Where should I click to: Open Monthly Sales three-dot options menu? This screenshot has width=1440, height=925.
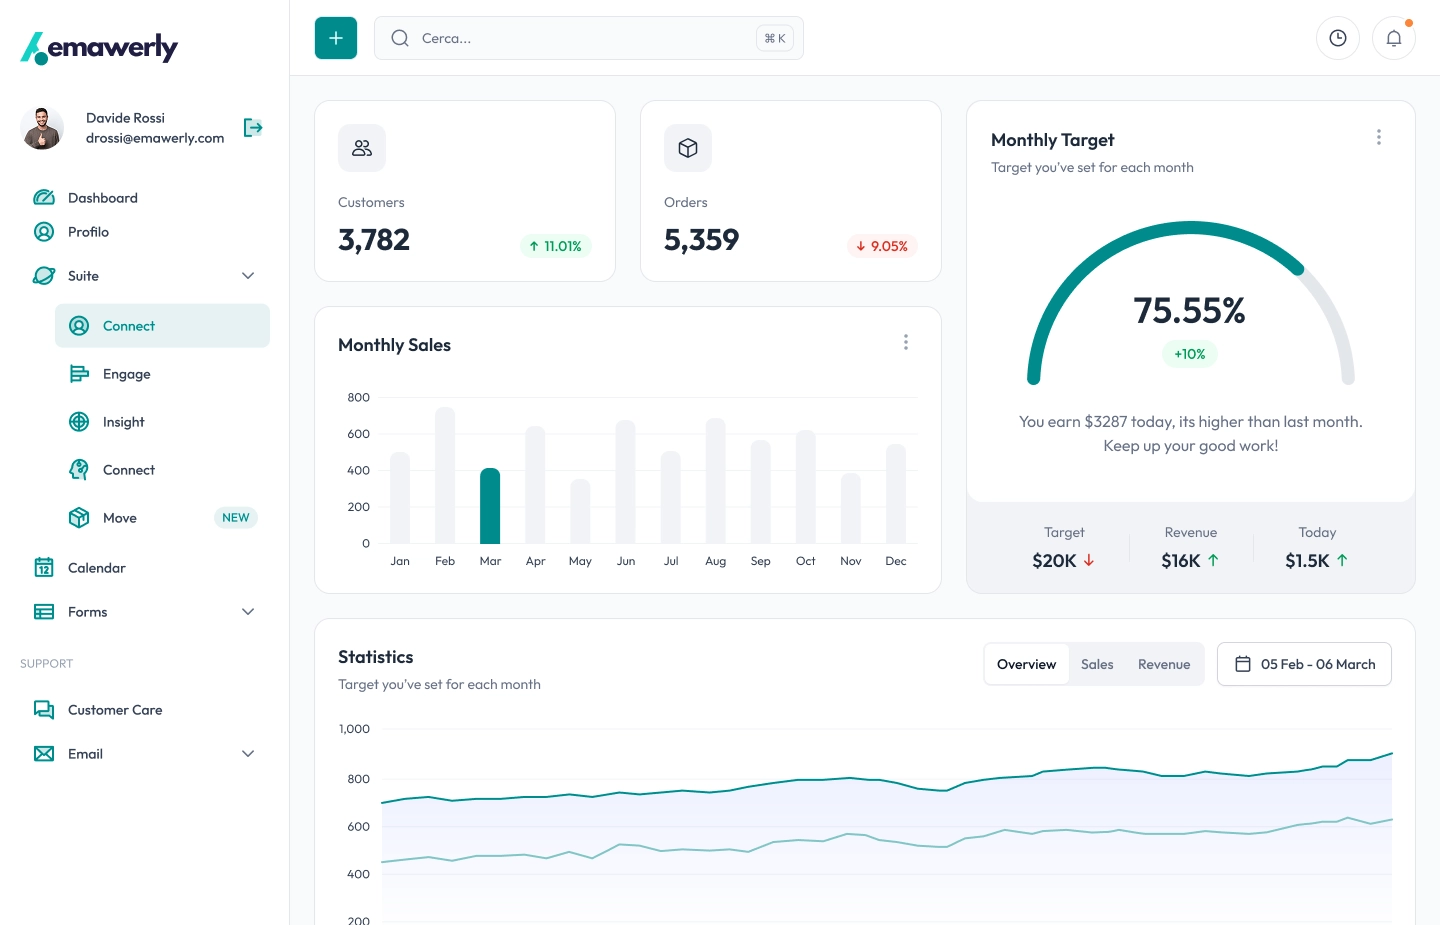906,342
